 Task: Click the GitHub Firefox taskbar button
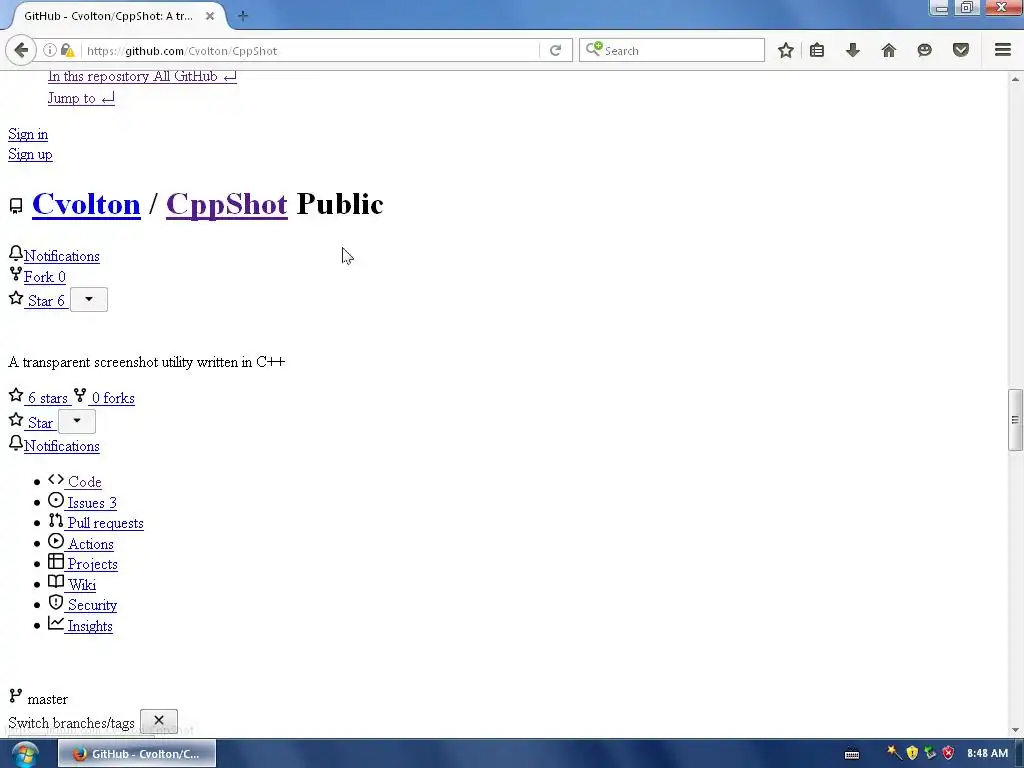click(137, 754)
